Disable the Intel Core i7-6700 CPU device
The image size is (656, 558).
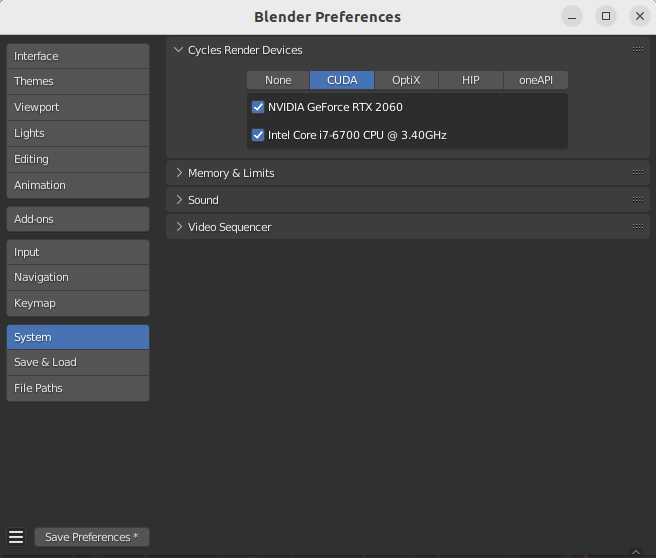258,134
